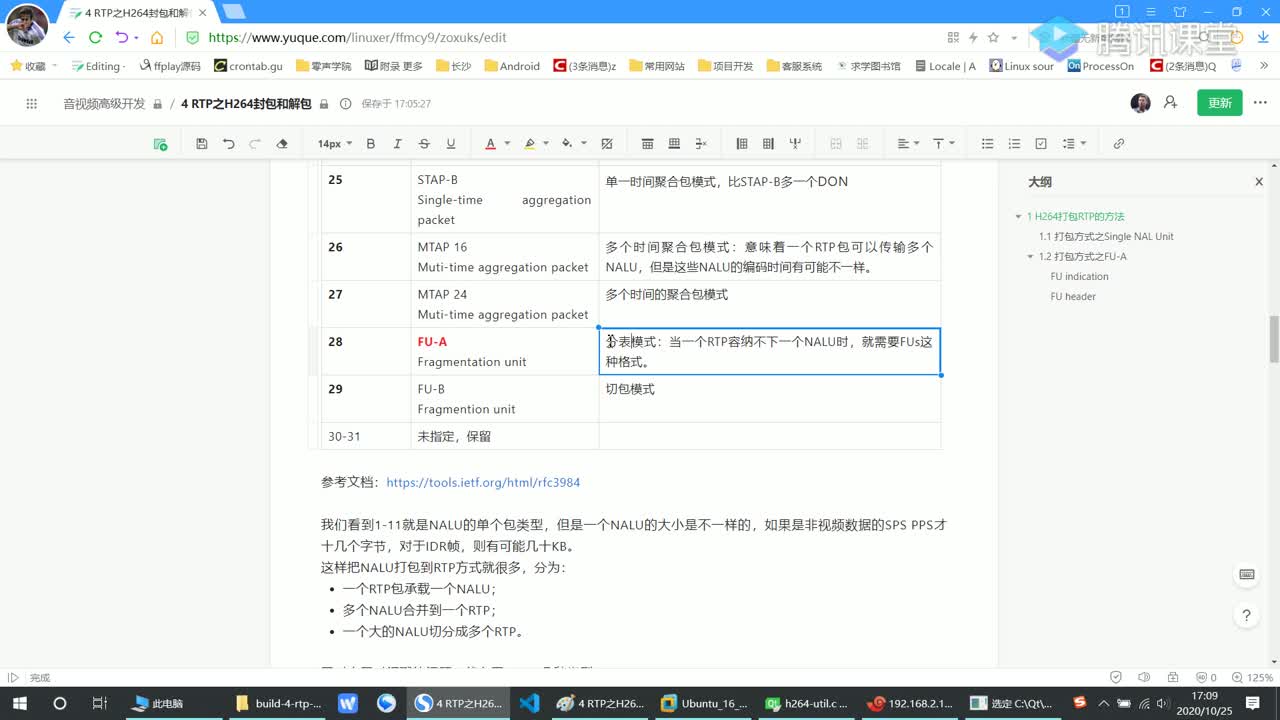
Task: Click the cell containing 切包模式
Action: [769, 398]
